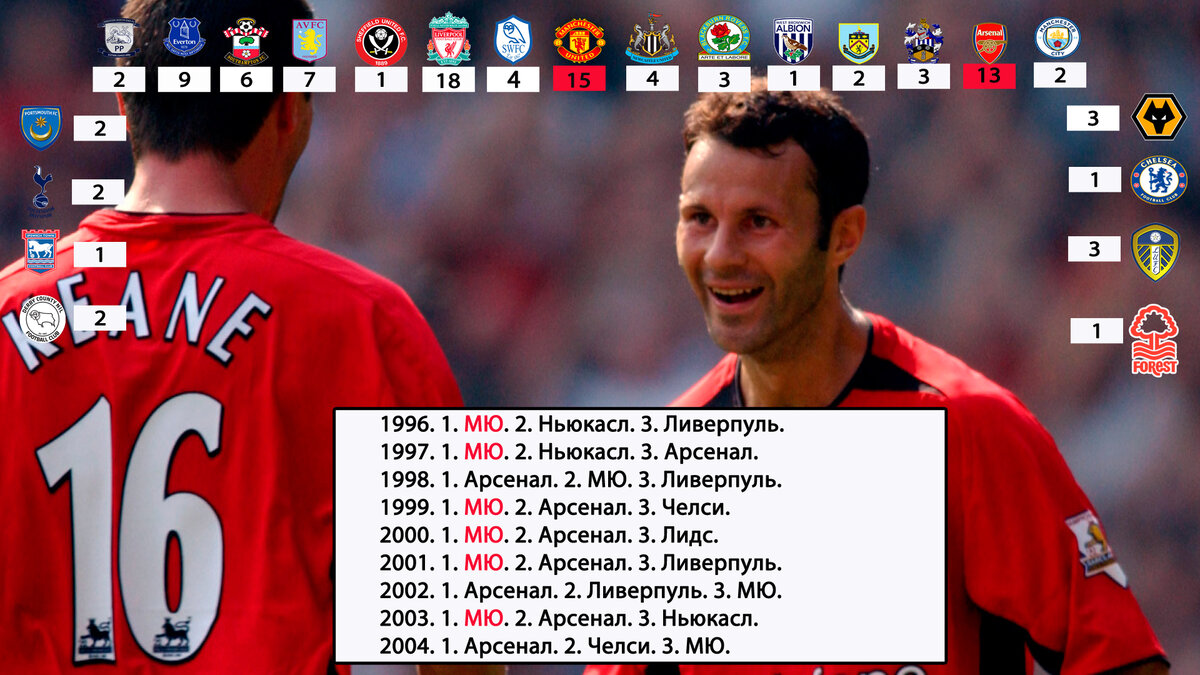Click the Southampton club crest

click(x=246, y=41)
